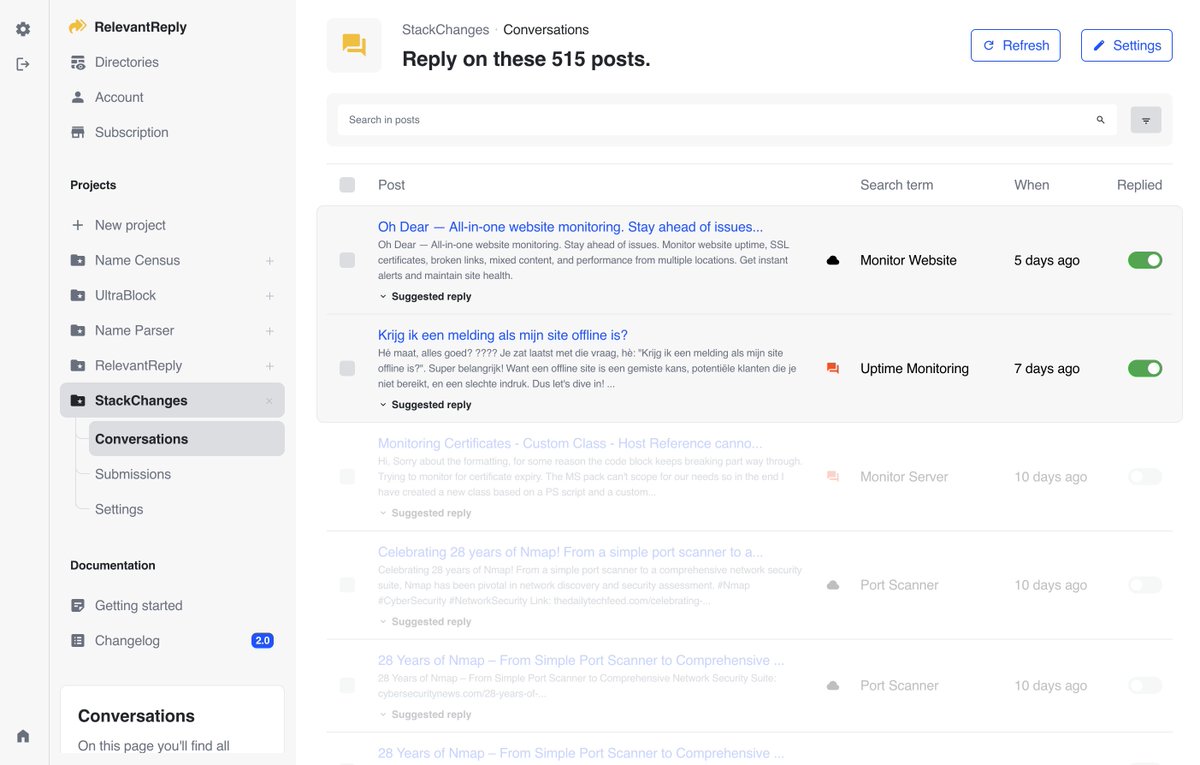Click the RelevantReply logo arrow icon

tap(78, 27)
